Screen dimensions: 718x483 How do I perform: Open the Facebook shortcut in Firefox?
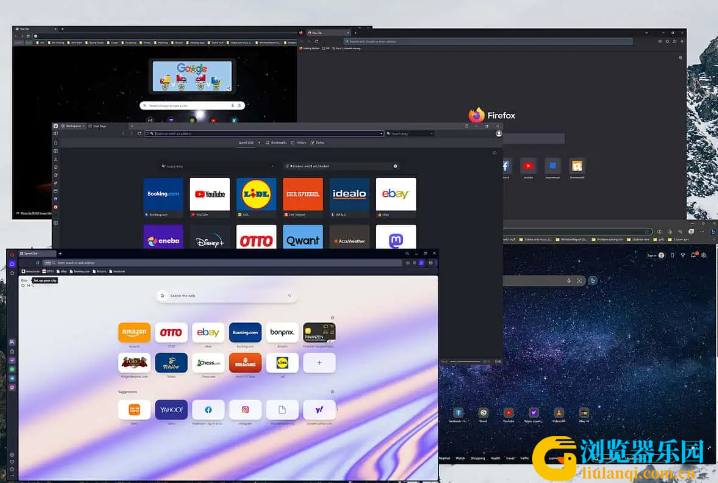point(506,166)
